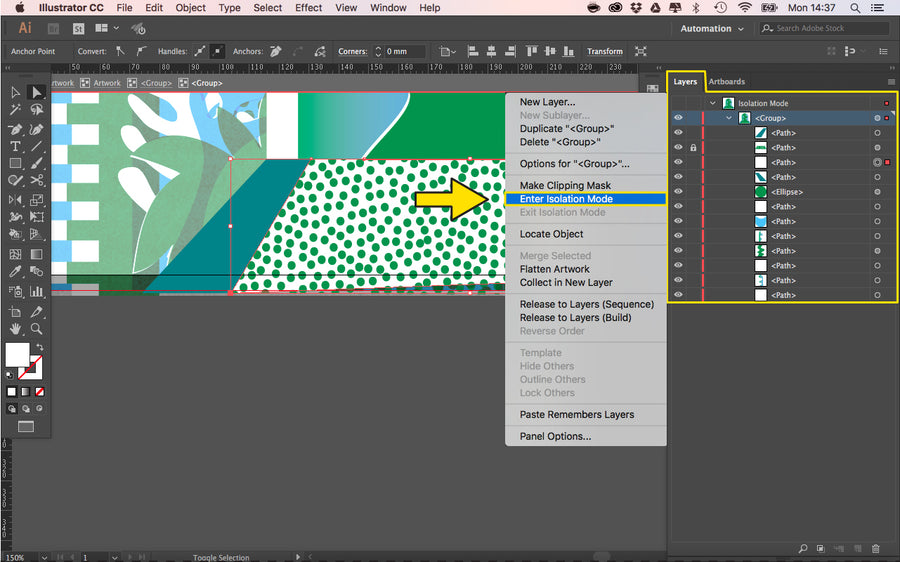This screenshot has height=562, width=900.
Task: Collapse the Group sublayer tree
Action: (x=729, y=118)
